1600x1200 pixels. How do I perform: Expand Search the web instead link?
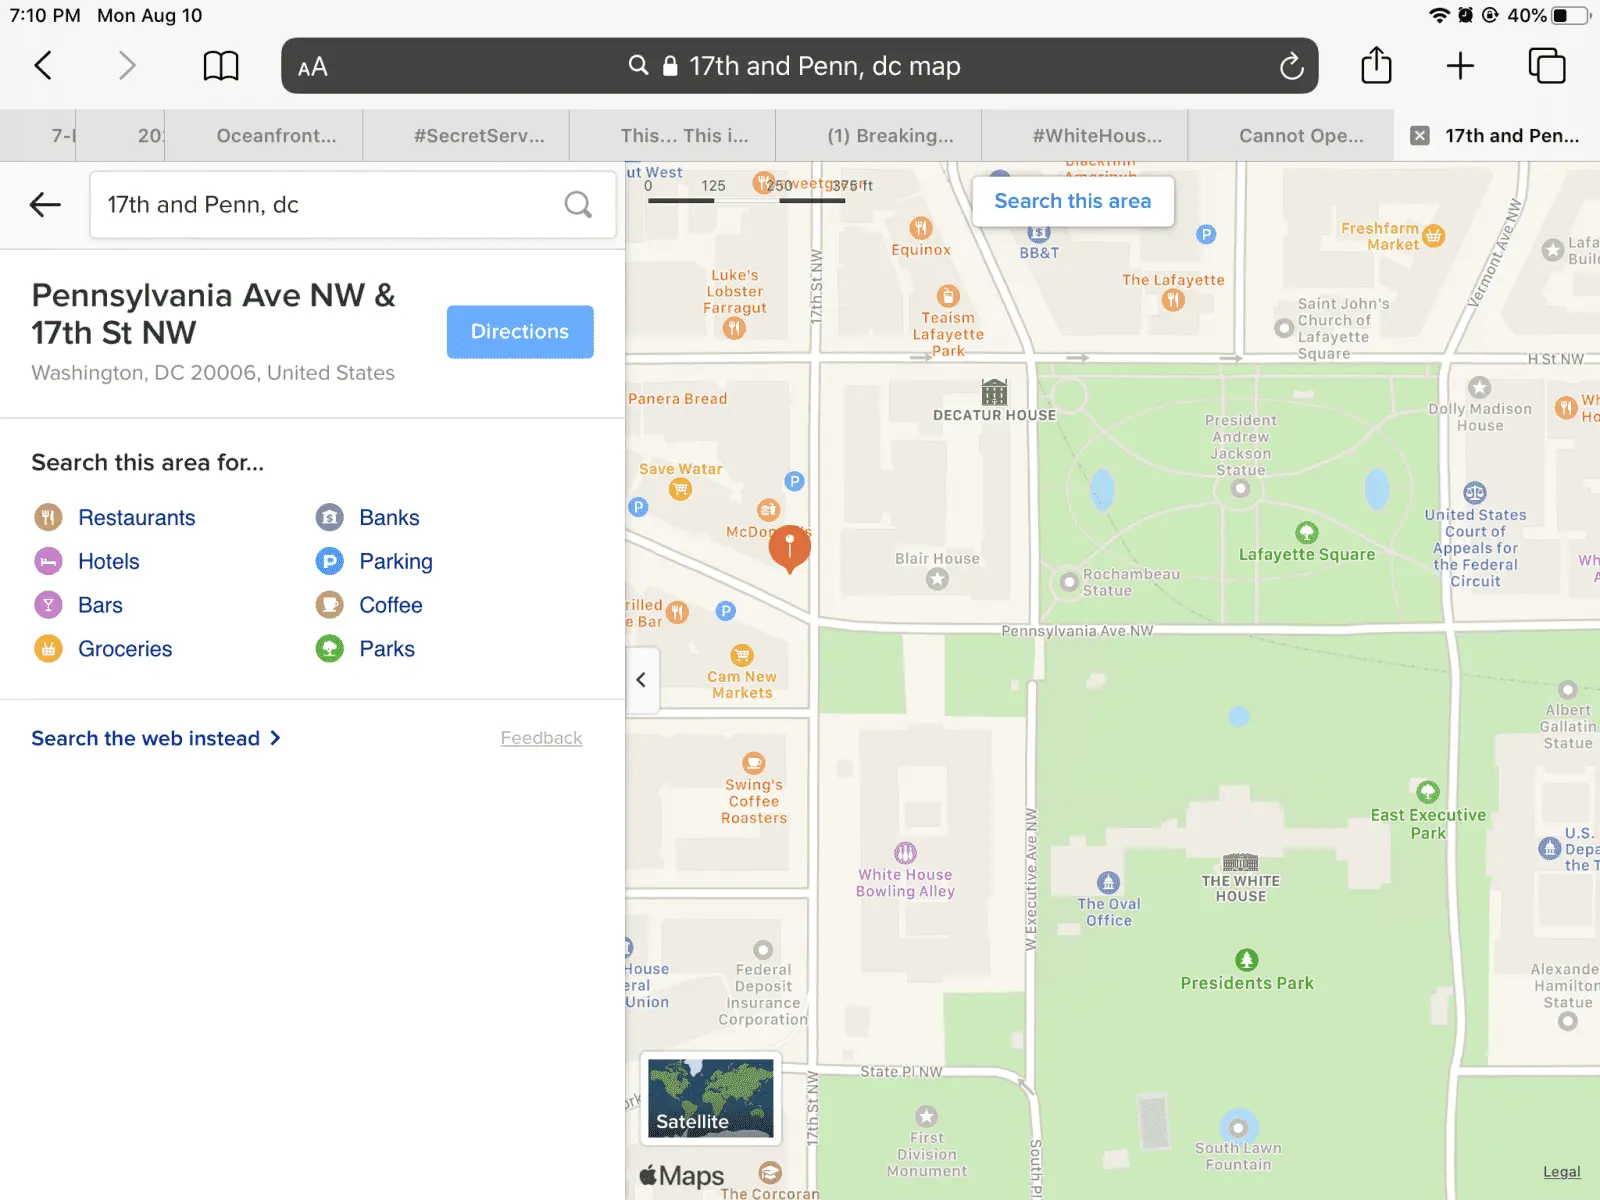click(156, 738)
